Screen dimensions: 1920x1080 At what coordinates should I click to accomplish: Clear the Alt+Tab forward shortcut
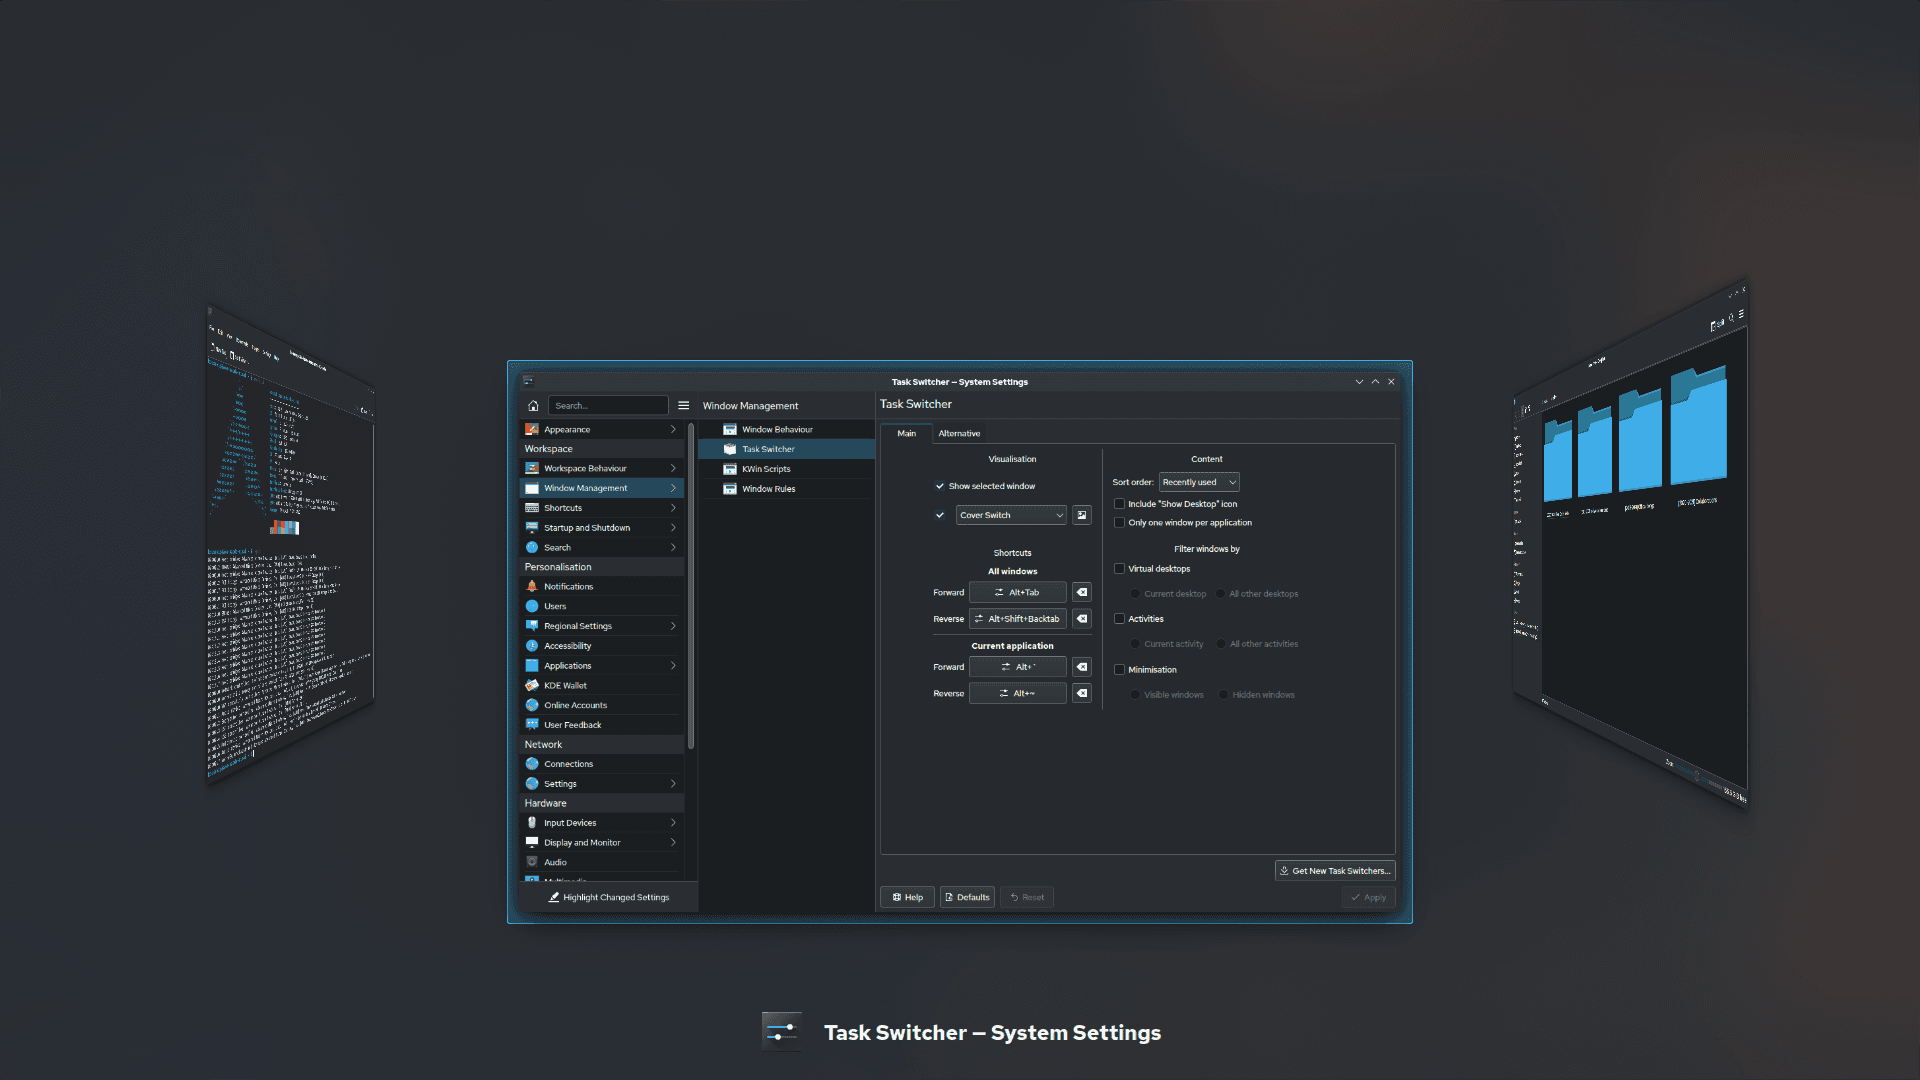[x=1082, y=593]
